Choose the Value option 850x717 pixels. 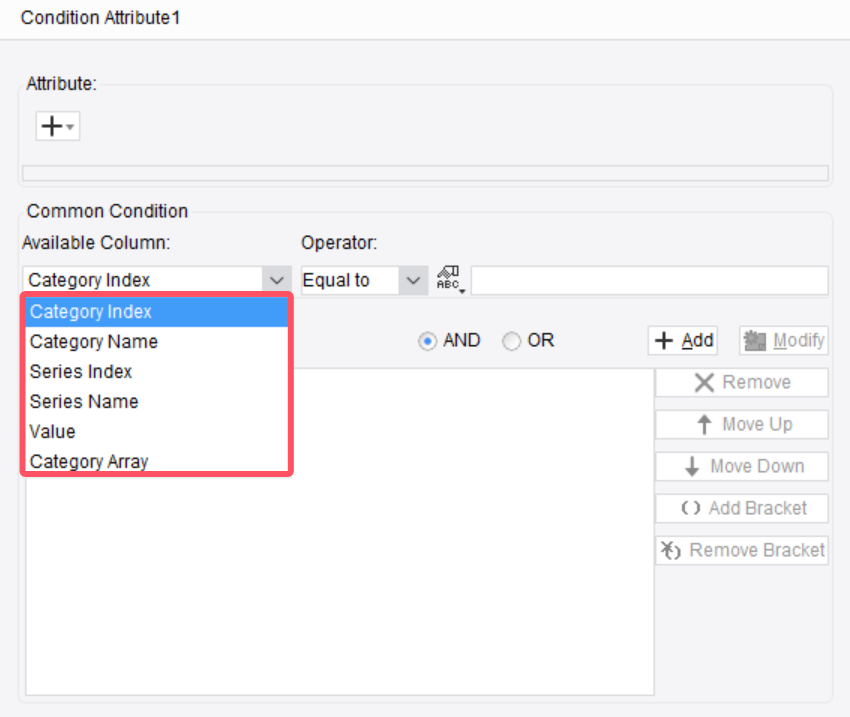(157, 432)
